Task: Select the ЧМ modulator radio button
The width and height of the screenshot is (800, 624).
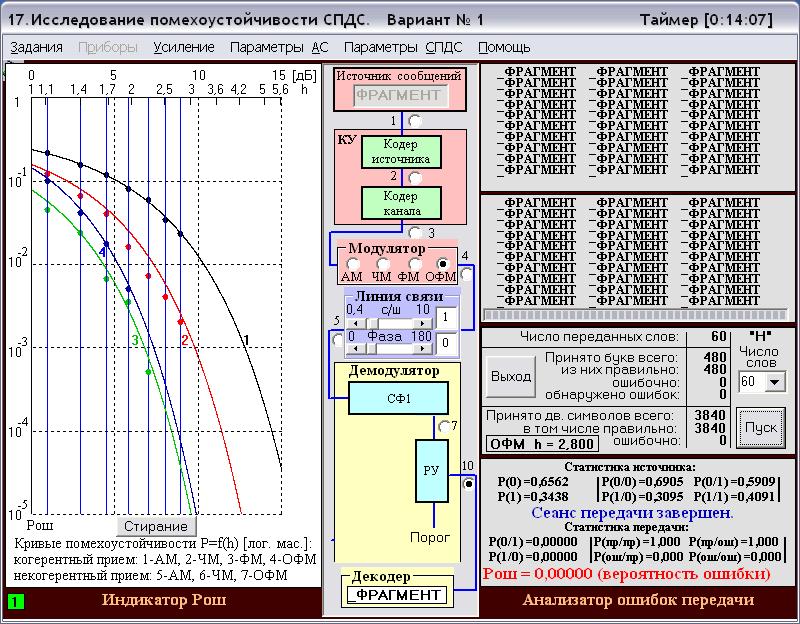Action: pos(383,264)
